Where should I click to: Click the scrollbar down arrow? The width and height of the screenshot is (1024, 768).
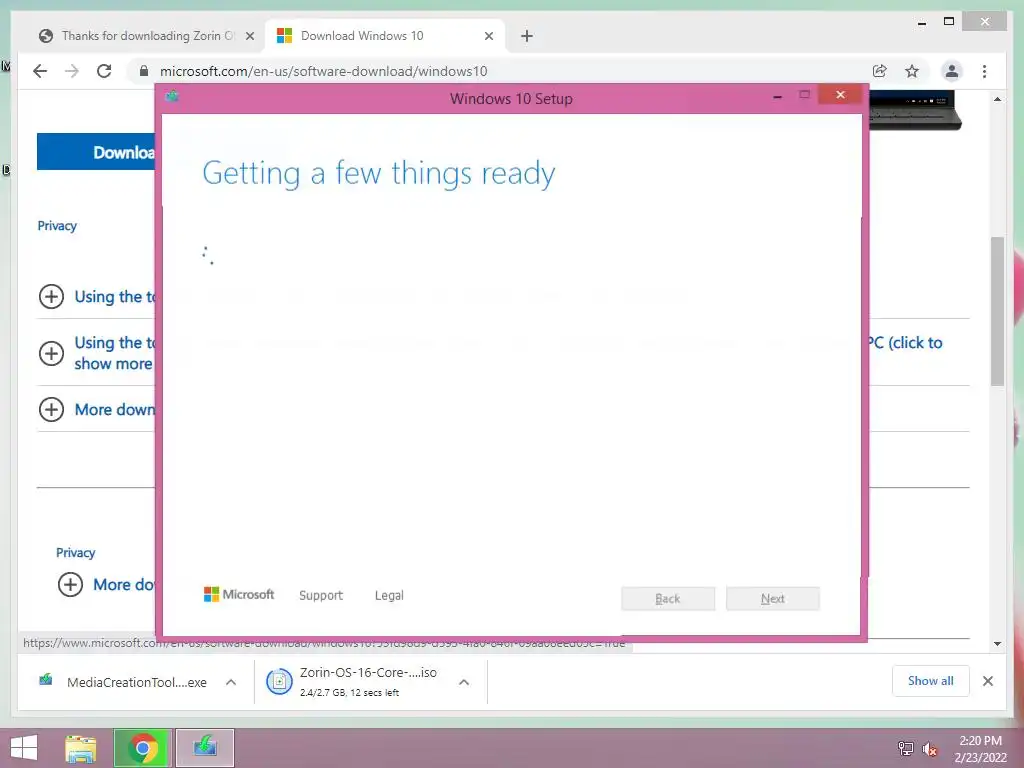coord(997,644)
